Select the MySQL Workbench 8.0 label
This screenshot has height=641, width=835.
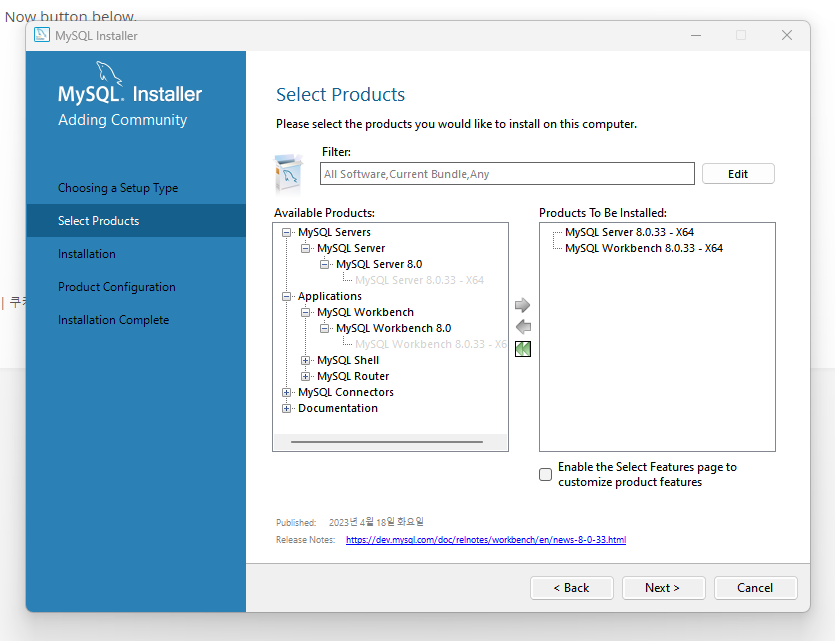click(394, 328)
